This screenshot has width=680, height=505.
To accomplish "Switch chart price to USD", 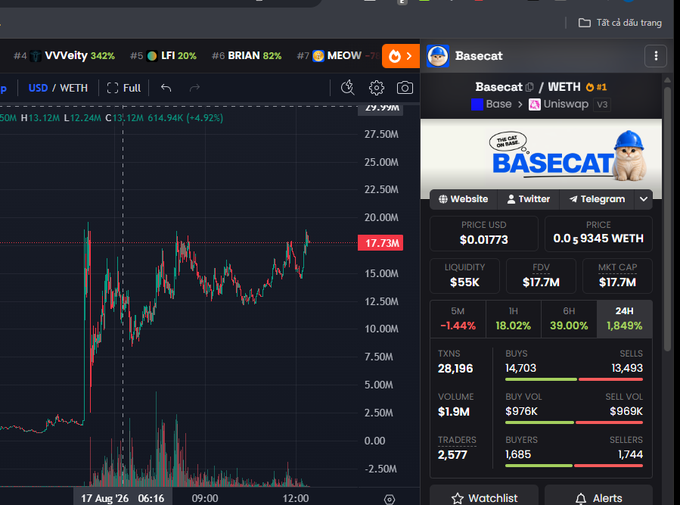I will point(38,88).
